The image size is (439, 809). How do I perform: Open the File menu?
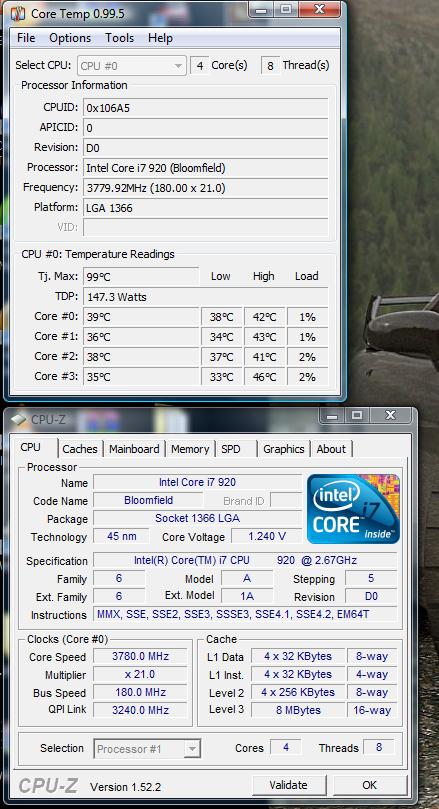(26, 38)
